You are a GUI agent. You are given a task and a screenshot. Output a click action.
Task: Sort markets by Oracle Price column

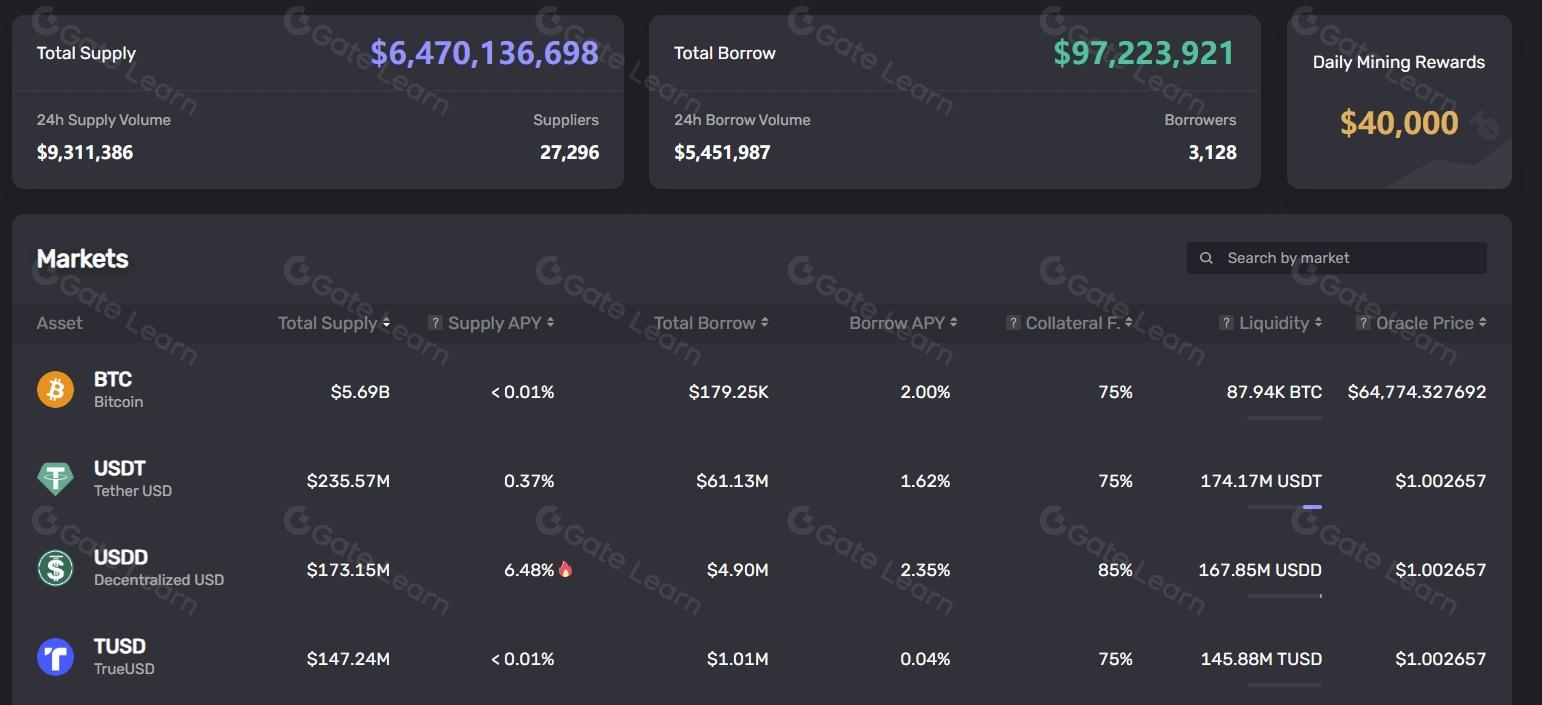(1430, 323)
